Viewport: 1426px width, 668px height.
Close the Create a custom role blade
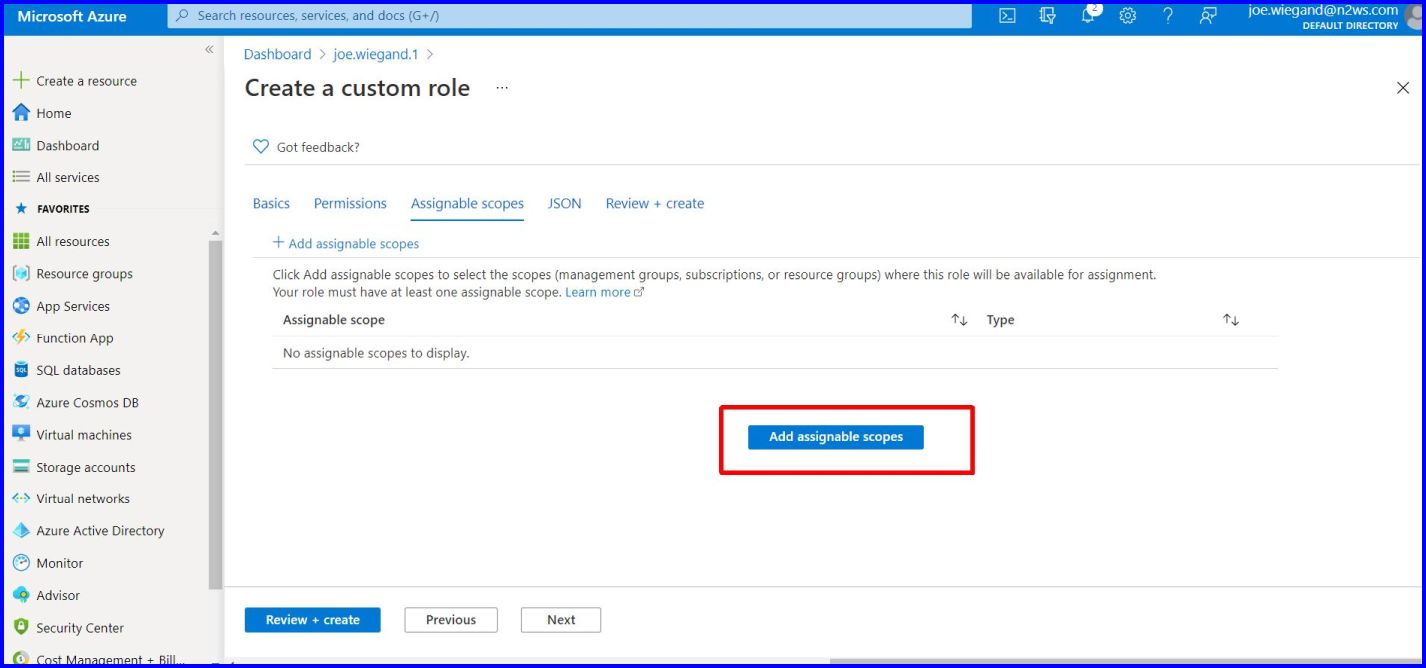pos(1402,88)
